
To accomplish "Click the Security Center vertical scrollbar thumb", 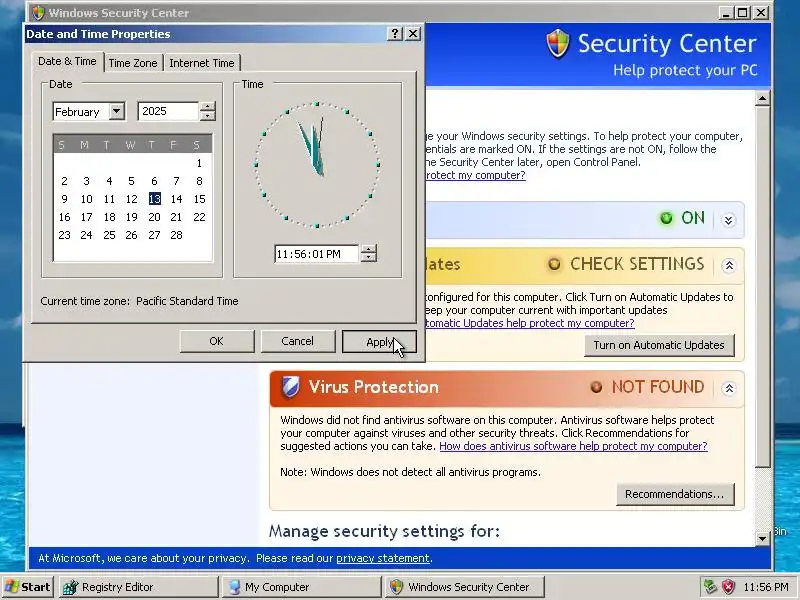I will [762, 286].
